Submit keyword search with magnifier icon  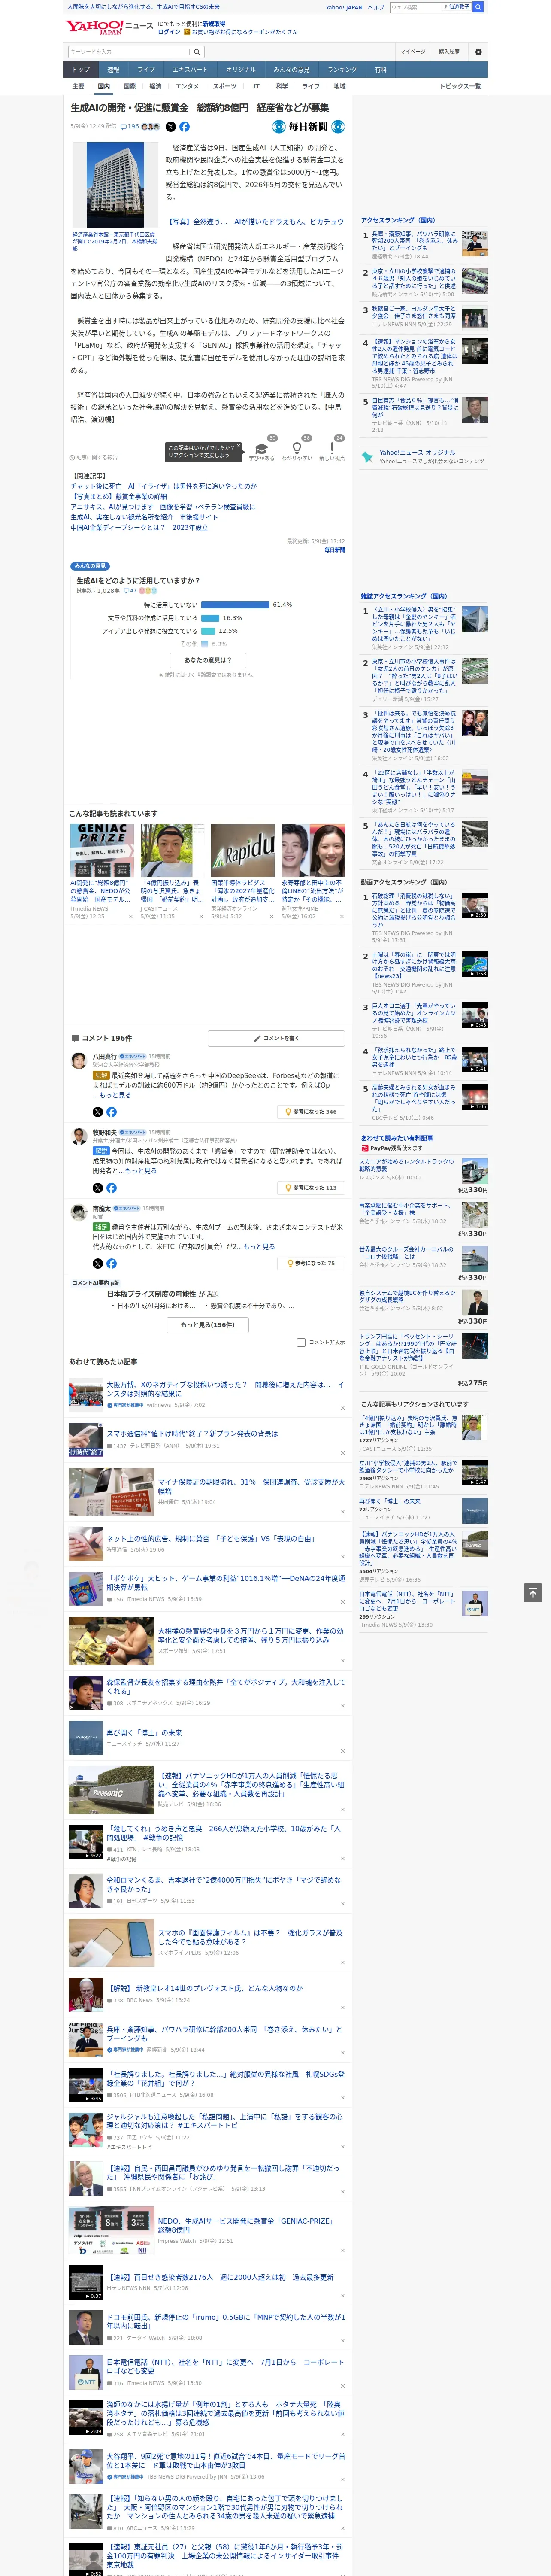coord(197,52)
